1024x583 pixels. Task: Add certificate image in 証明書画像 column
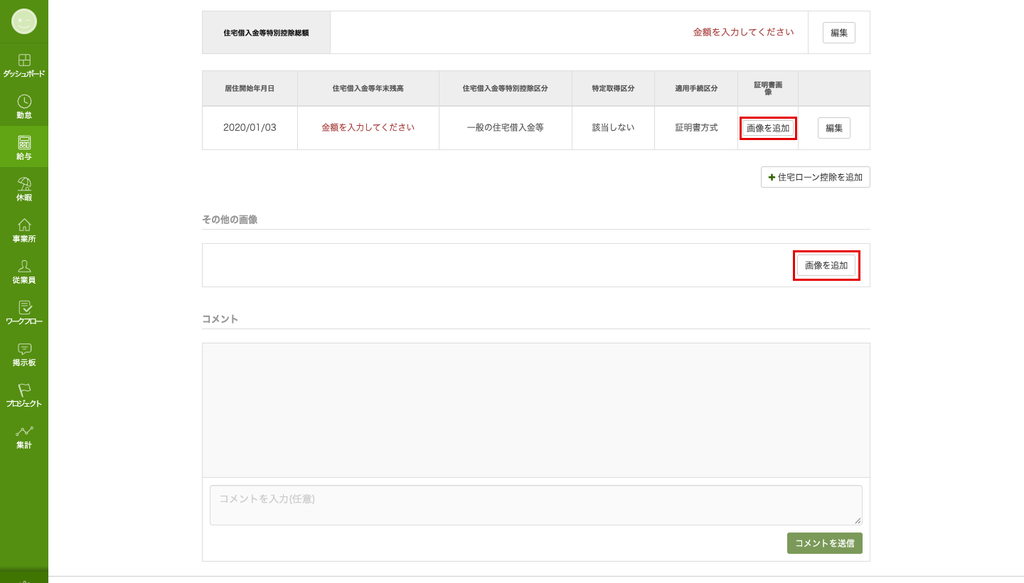pyautogui.click(x=768, y=128)
